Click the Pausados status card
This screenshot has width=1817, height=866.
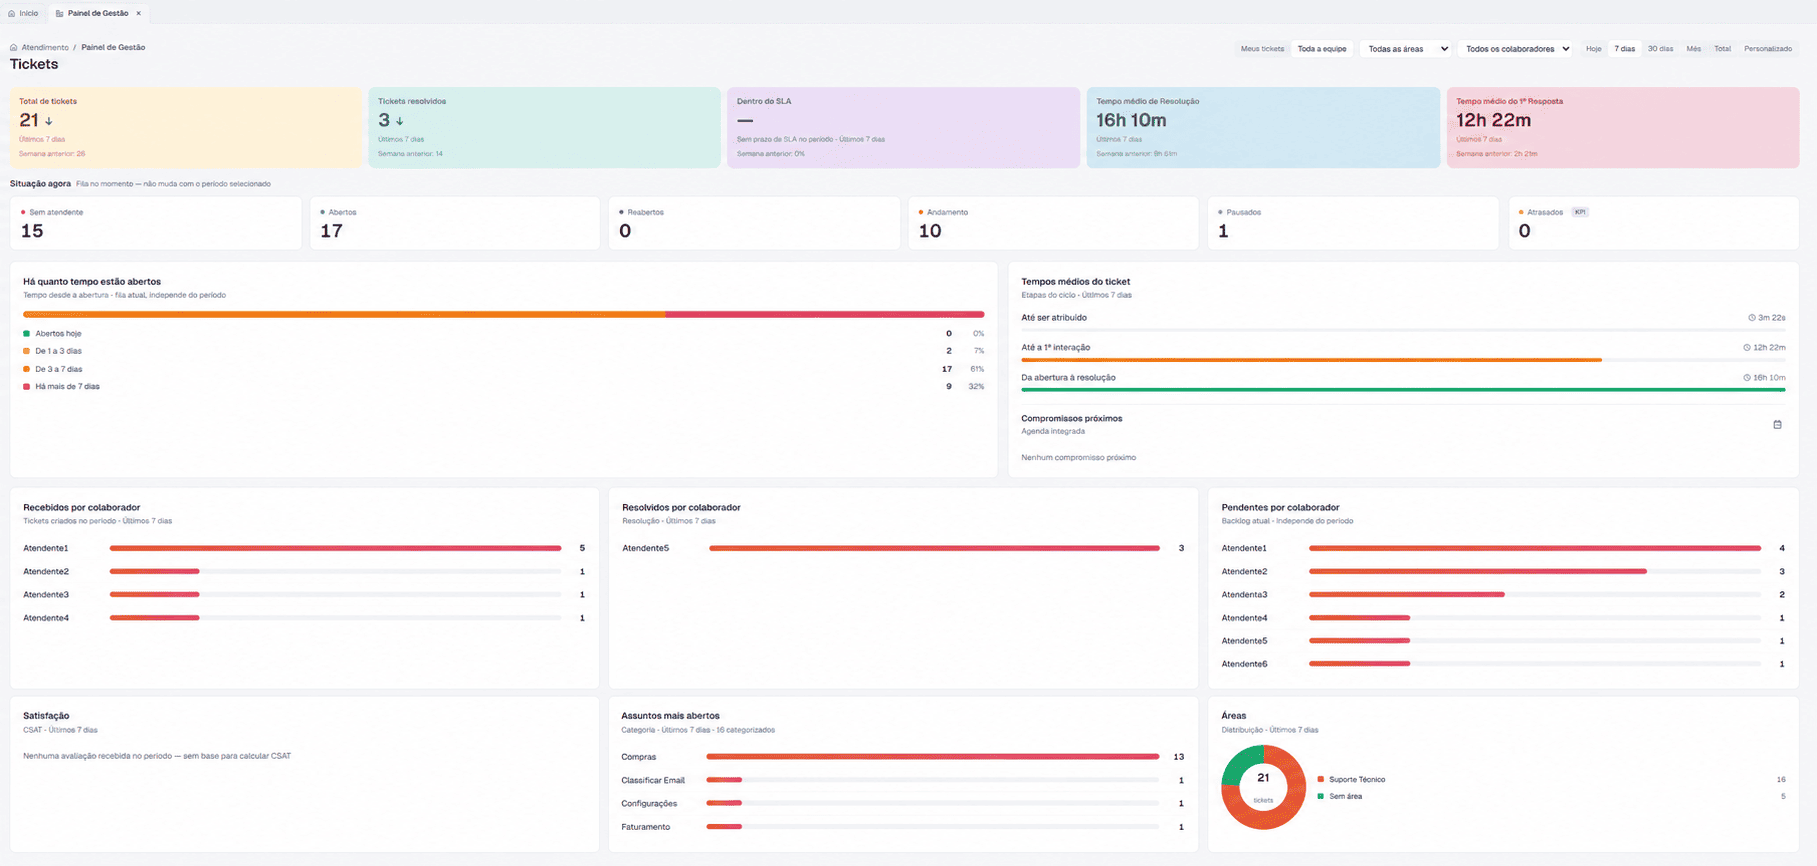coord(1353,223)
